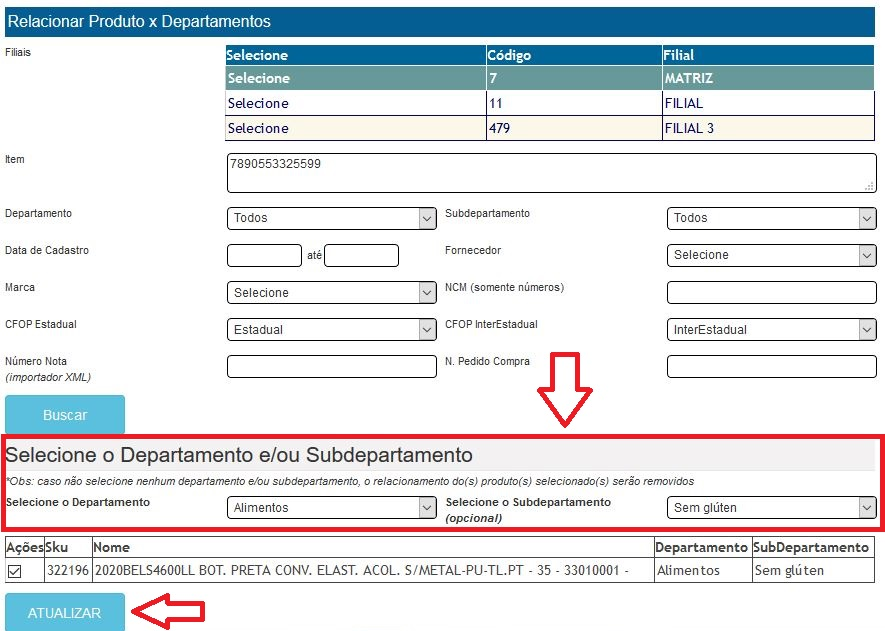Screen dimensions: 885x631
Task: Click the Nome column header
Action: (x=373, y=547)
